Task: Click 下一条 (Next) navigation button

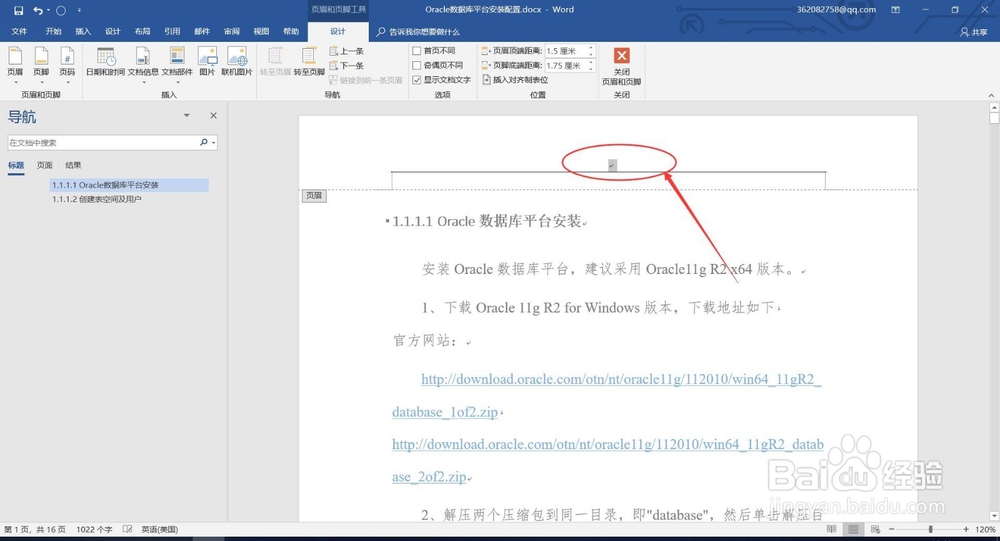Action: coord(347,66)
